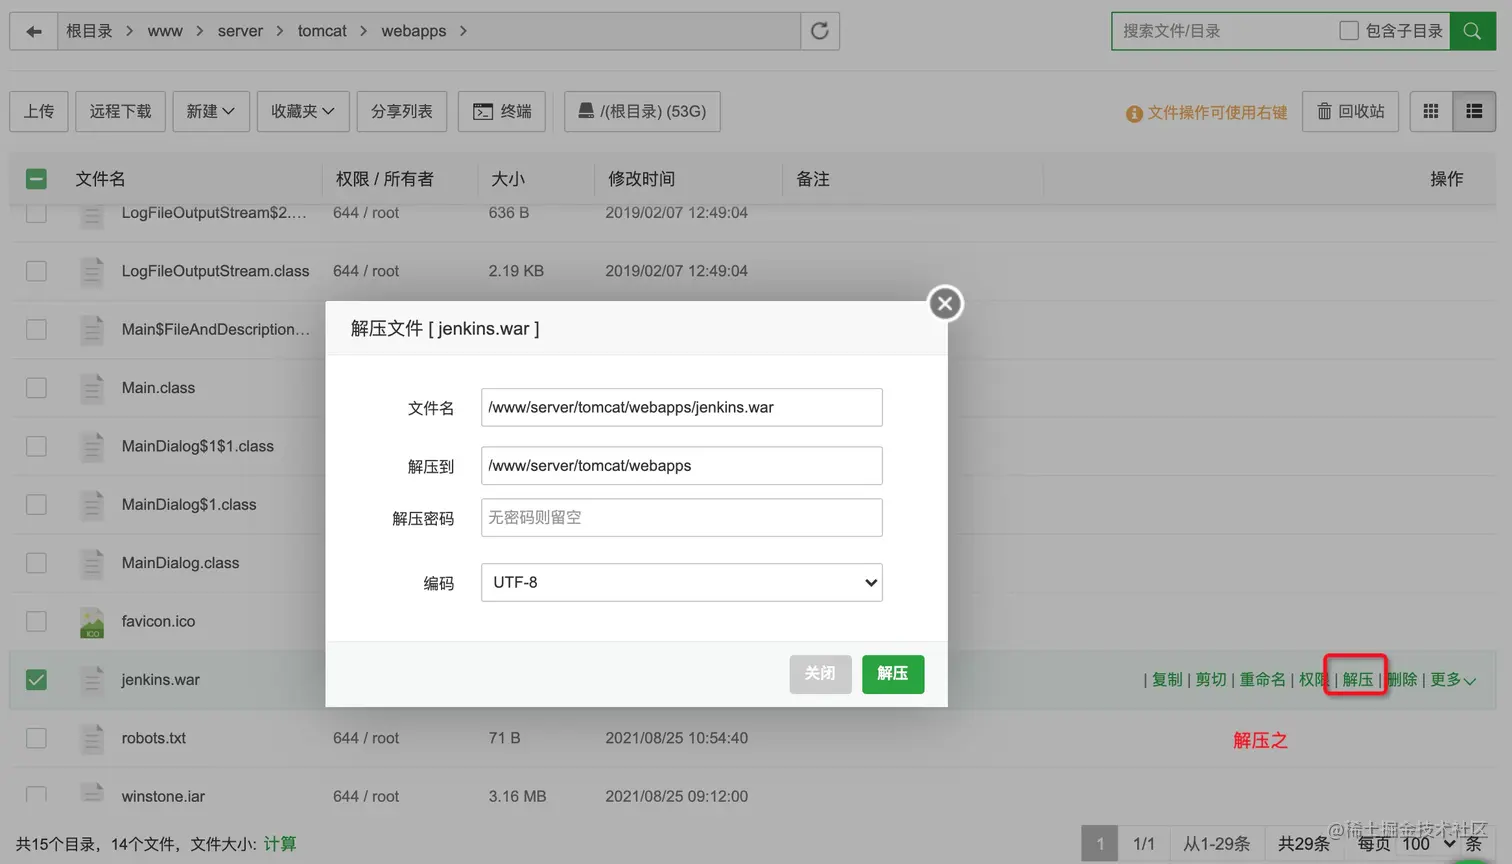Click MainDialog.class file icon
1512x864 pixels.
coord(92,563)
